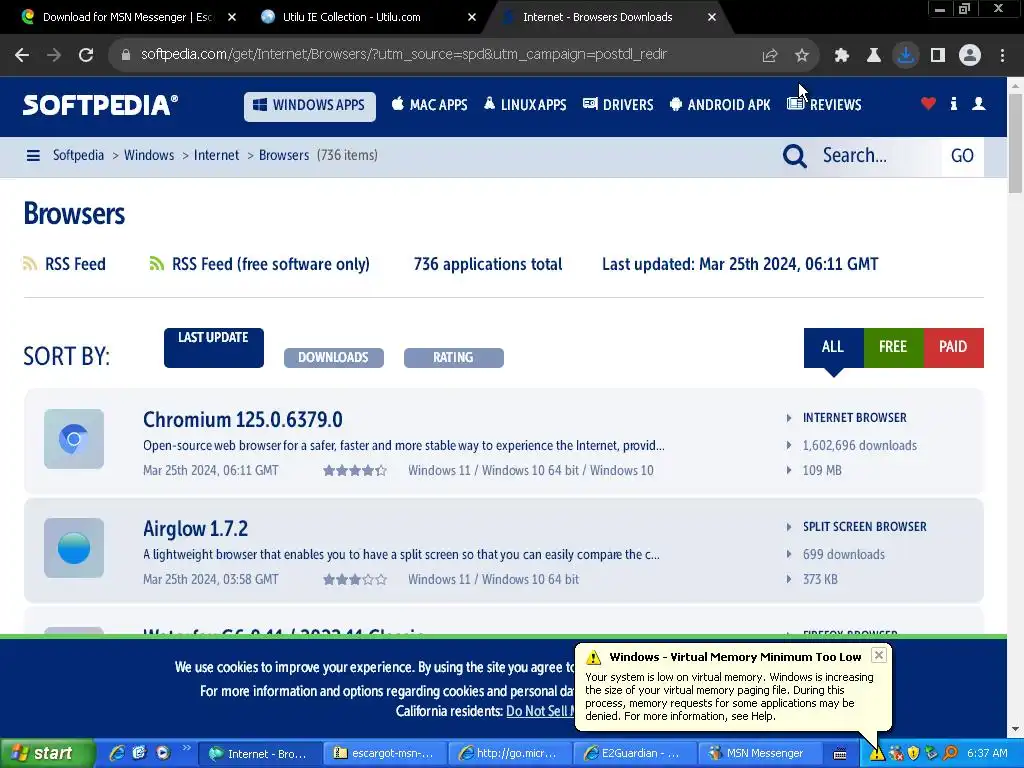Click the yellow warning tray icon
The width and height of the screenshot is (1024, 768).
tap(876, 754)
